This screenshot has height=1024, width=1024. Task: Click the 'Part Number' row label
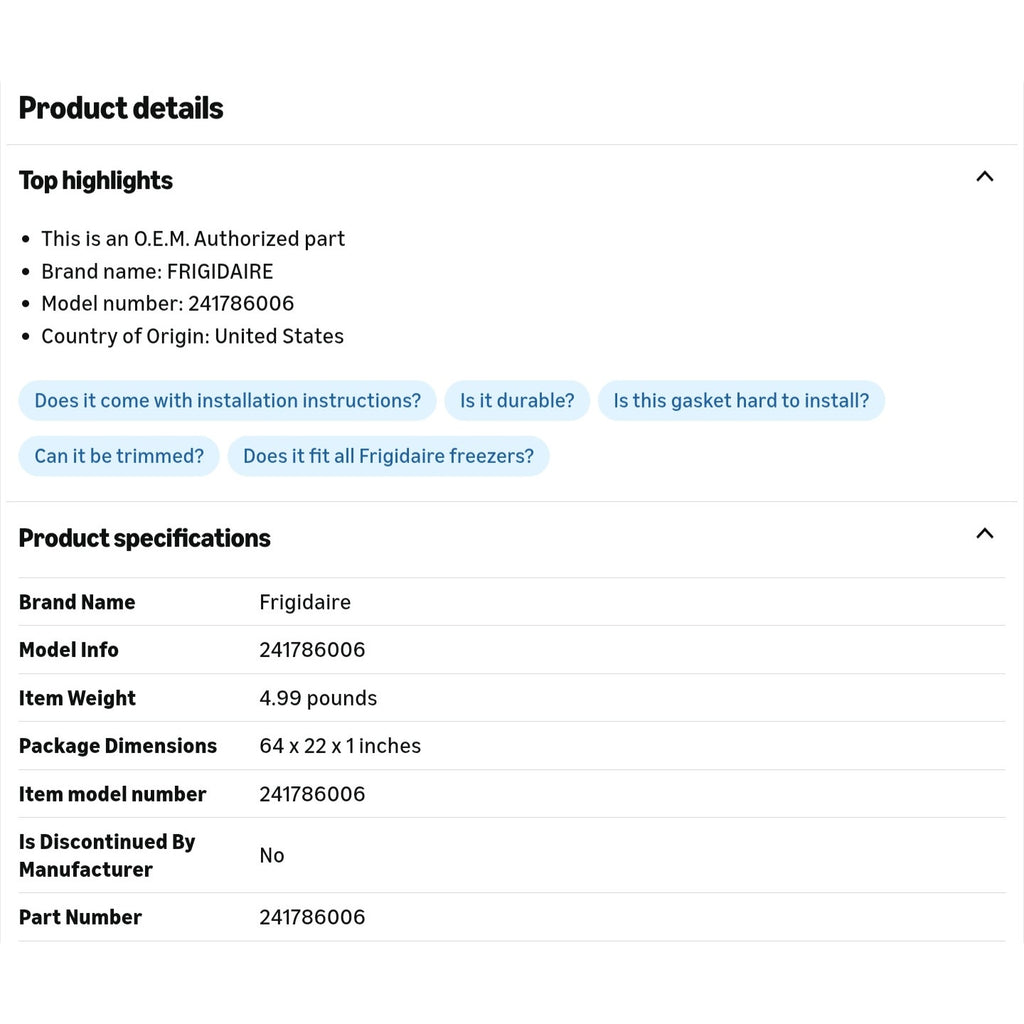[x=80, y=918]
